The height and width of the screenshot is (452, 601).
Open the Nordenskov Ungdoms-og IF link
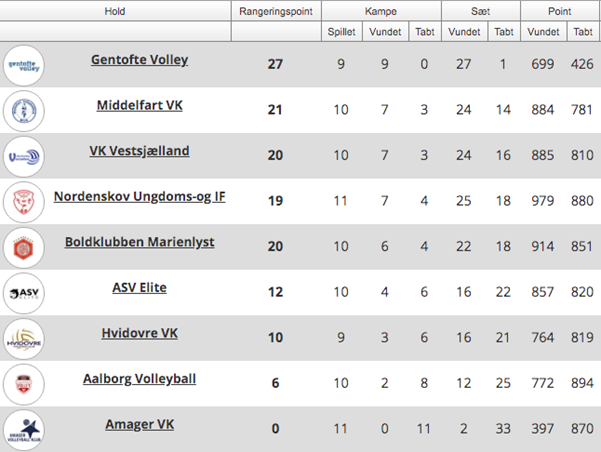(140, 197)
